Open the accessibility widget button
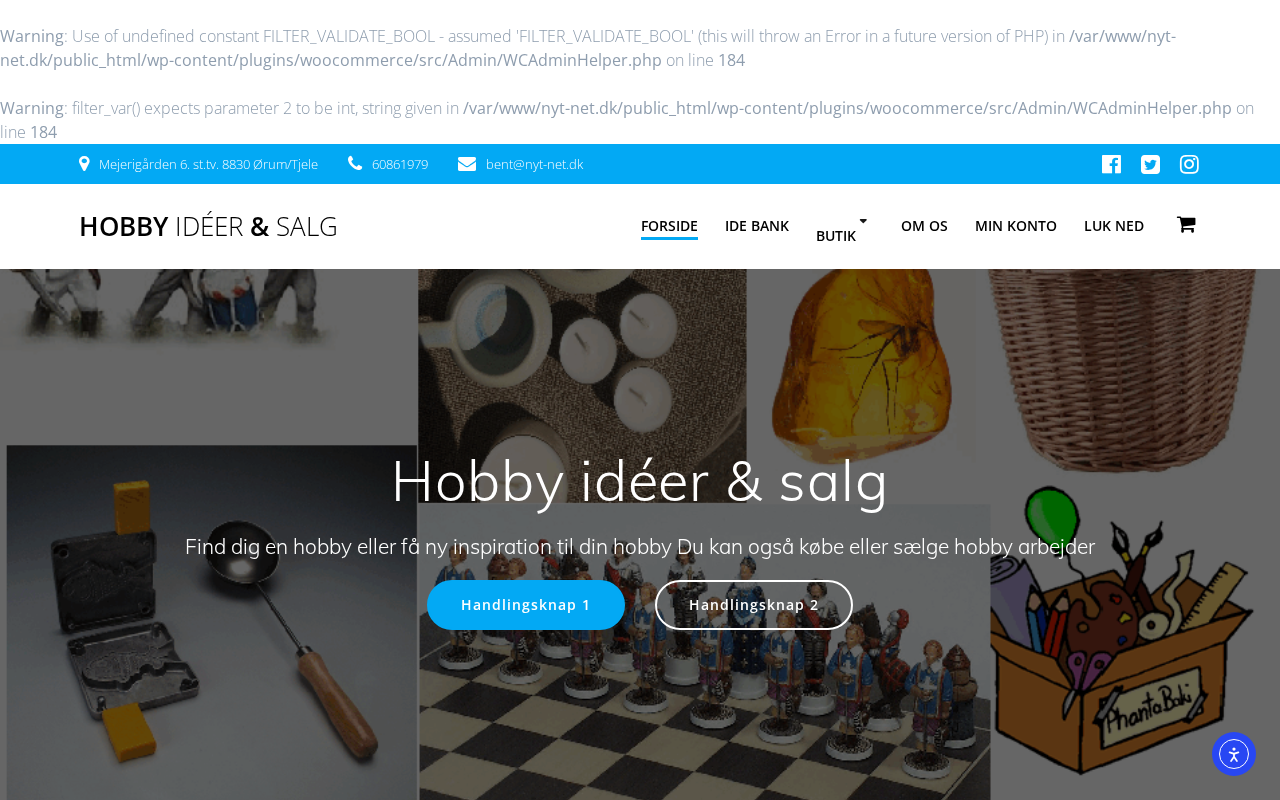1280x800 pixels. point(1234,754)
